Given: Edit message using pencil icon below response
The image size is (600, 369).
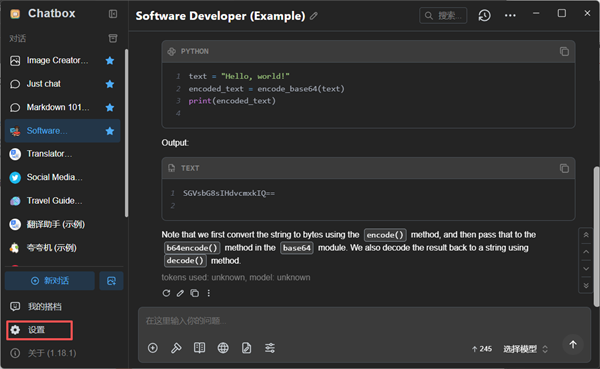Looking at the screenshot, I should pyautogui.click(x=180, y=293).
